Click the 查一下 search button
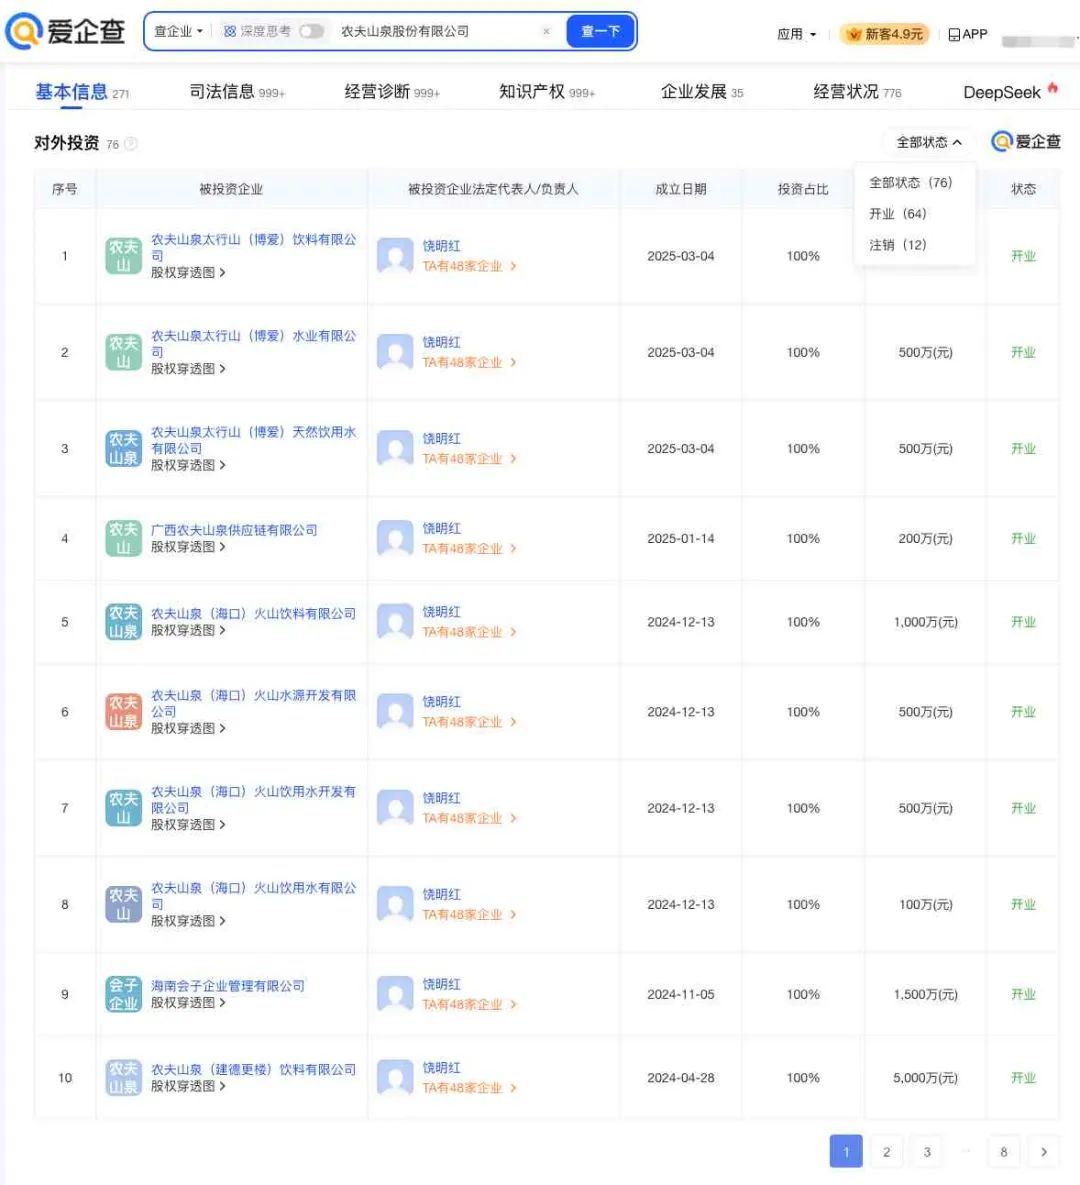Image resolution: width=1080 pixels, height=1185 pixels. (600, 31)
